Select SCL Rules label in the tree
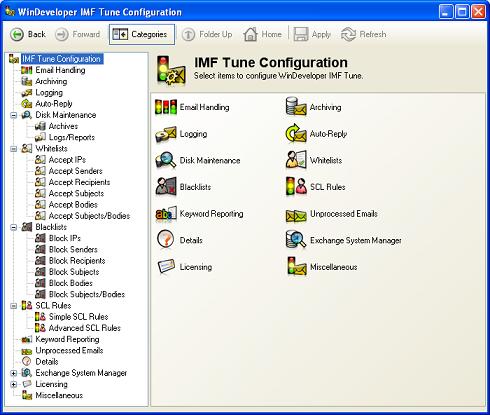The image size is (490, 415). (x=53, y=306)
